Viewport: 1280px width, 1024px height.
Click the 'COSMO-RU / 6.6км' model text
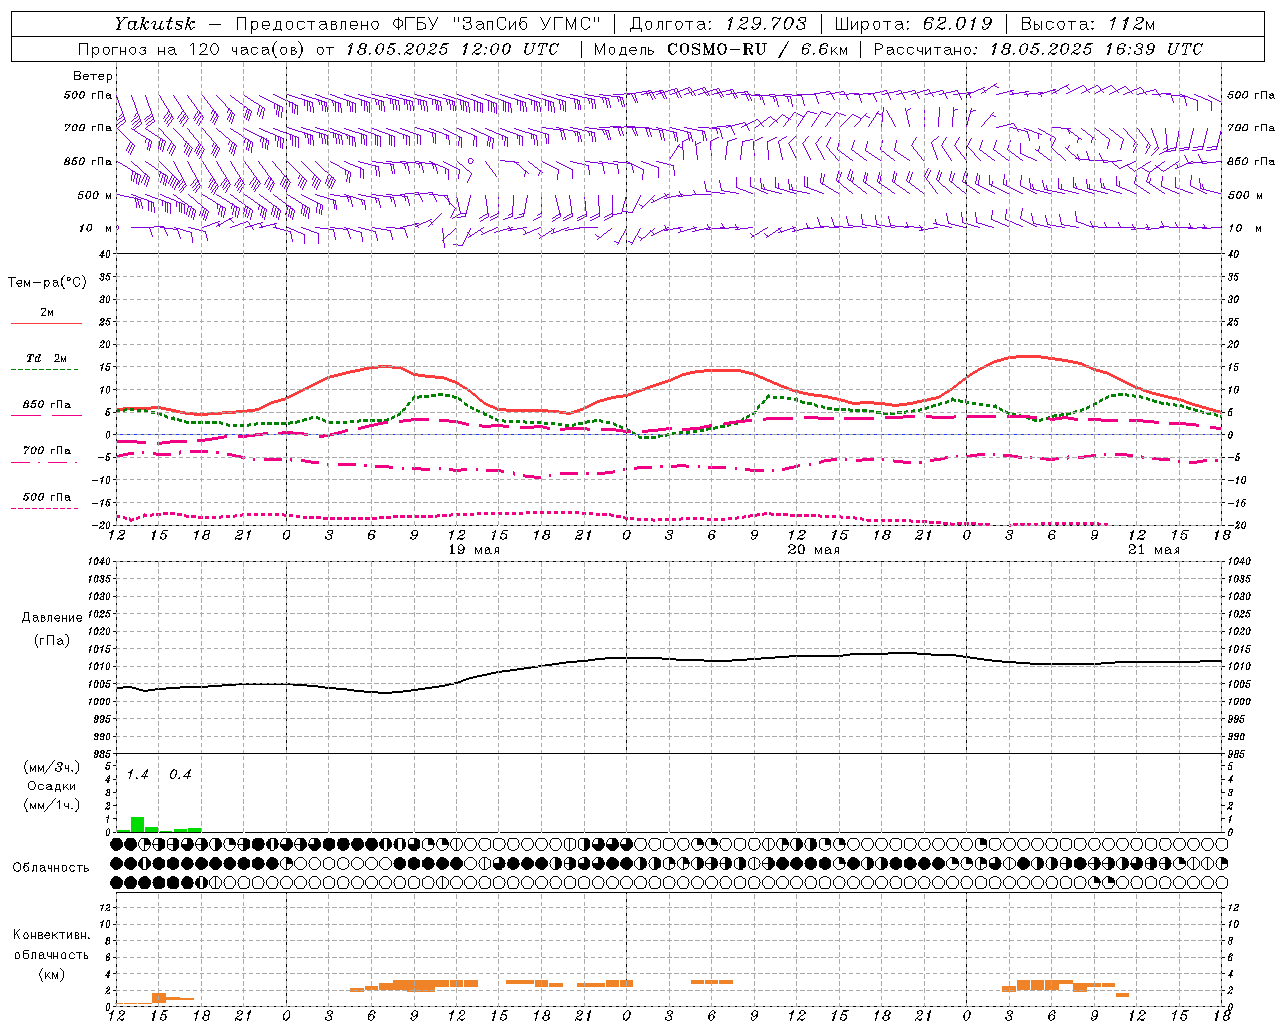[757, 49]
